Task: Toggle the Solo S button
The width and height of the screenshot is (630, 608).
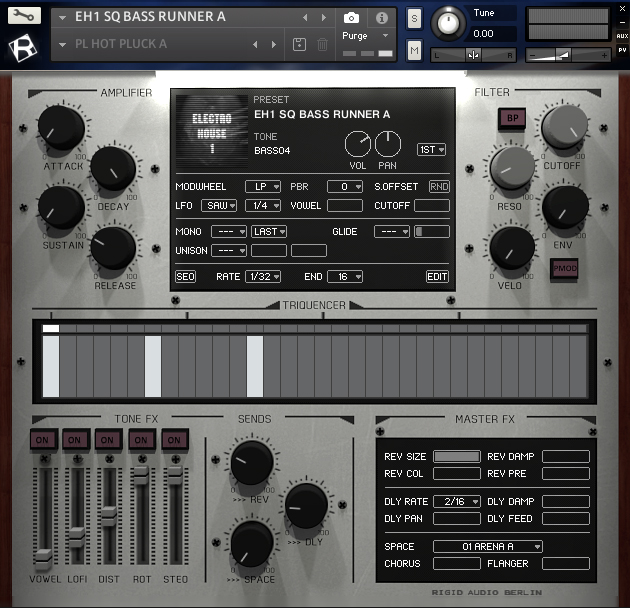Action: point(414,18)
